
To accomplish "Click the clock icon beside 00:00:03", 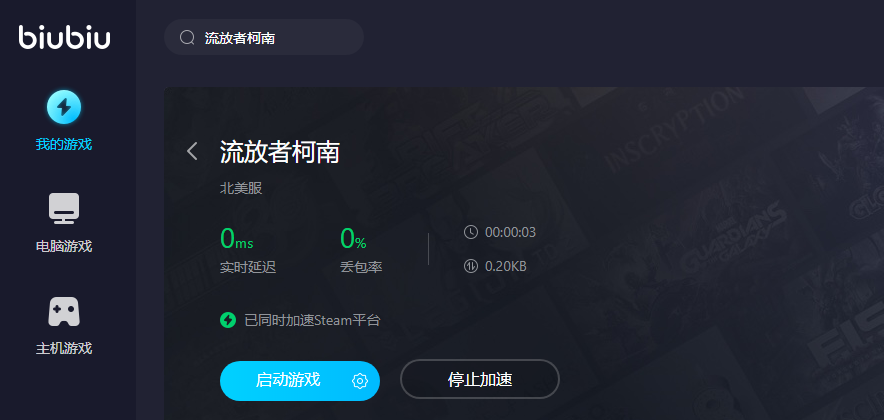I will (x=470, y=232).
